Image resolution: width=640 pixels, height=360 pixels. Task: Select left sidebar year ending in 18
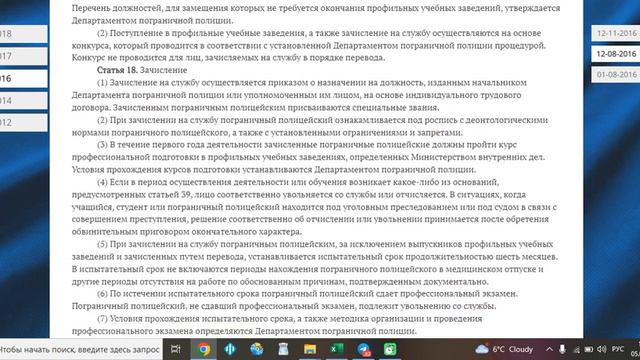24,34
